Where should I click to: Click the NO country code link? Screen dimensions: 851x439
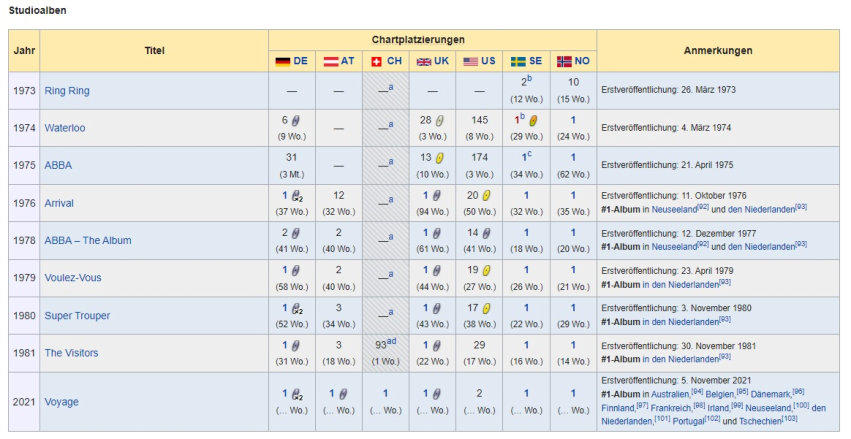582,61
